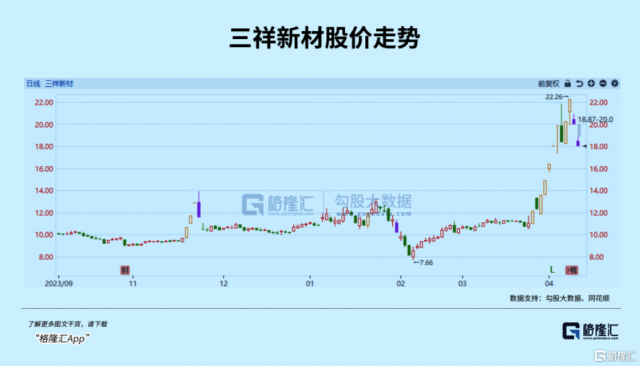Viewport: 640px width, 366px height.
Task: Click the red marker beside the L icon
Action: pos(571,270)
